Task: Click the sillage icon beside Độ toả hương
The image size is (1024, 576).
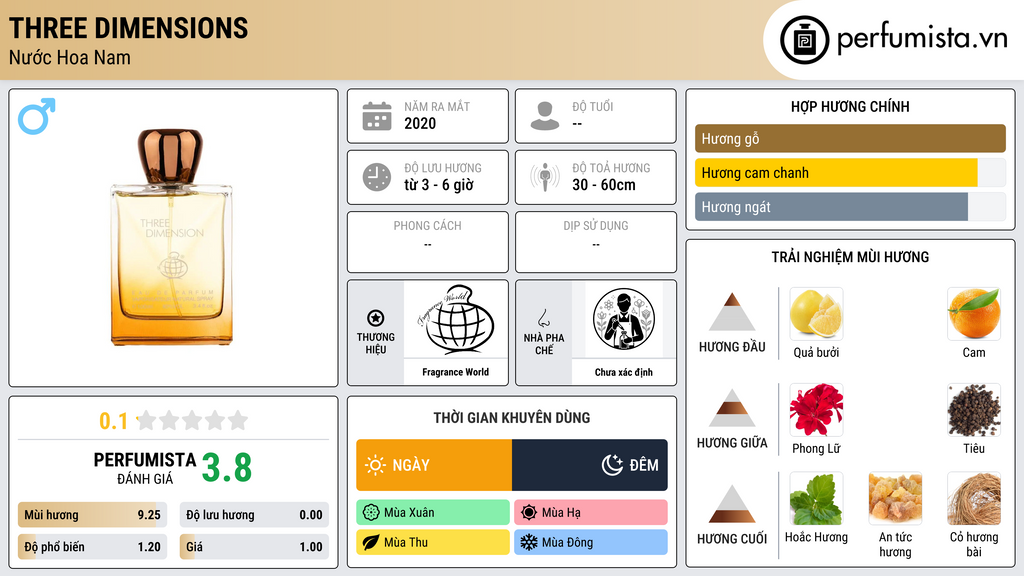Action: pos(545,177)
